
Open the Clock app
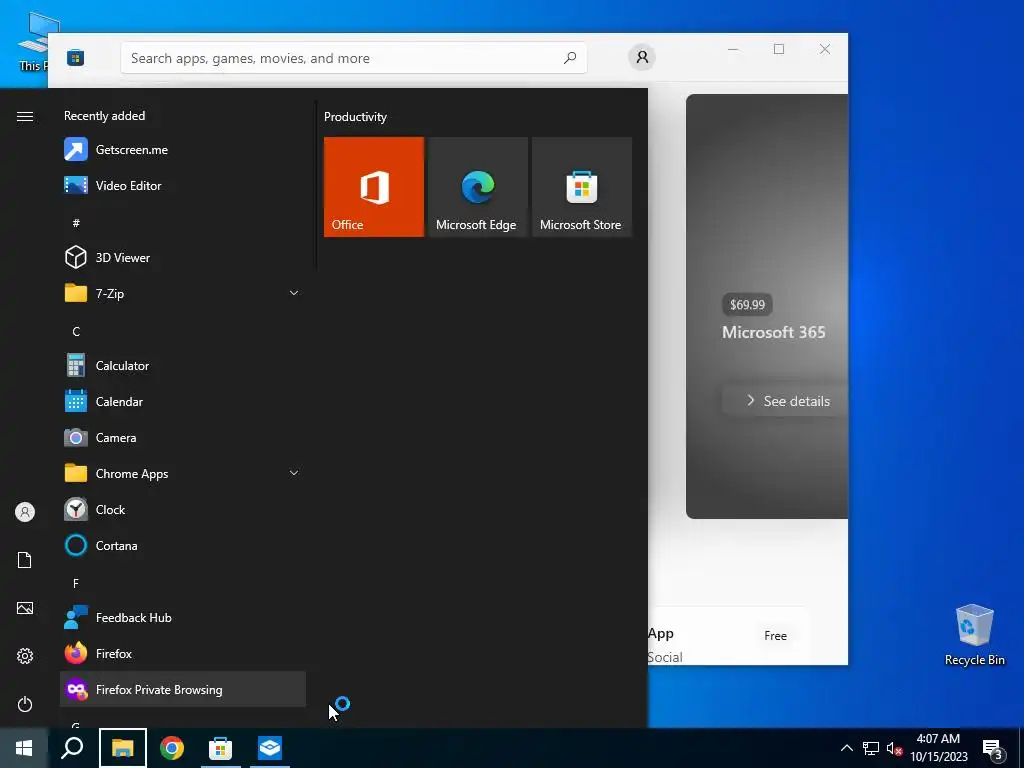coord(183,509)
